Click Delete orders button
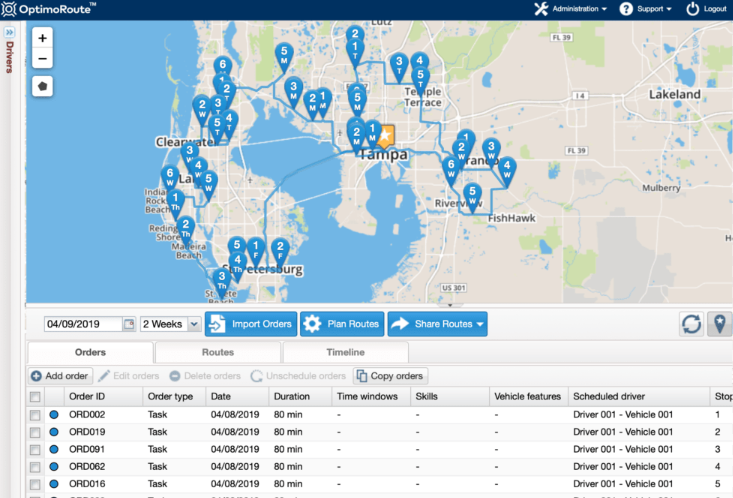Image resolution: width=733 pixels, height=498 pixels. coord(205,376)
